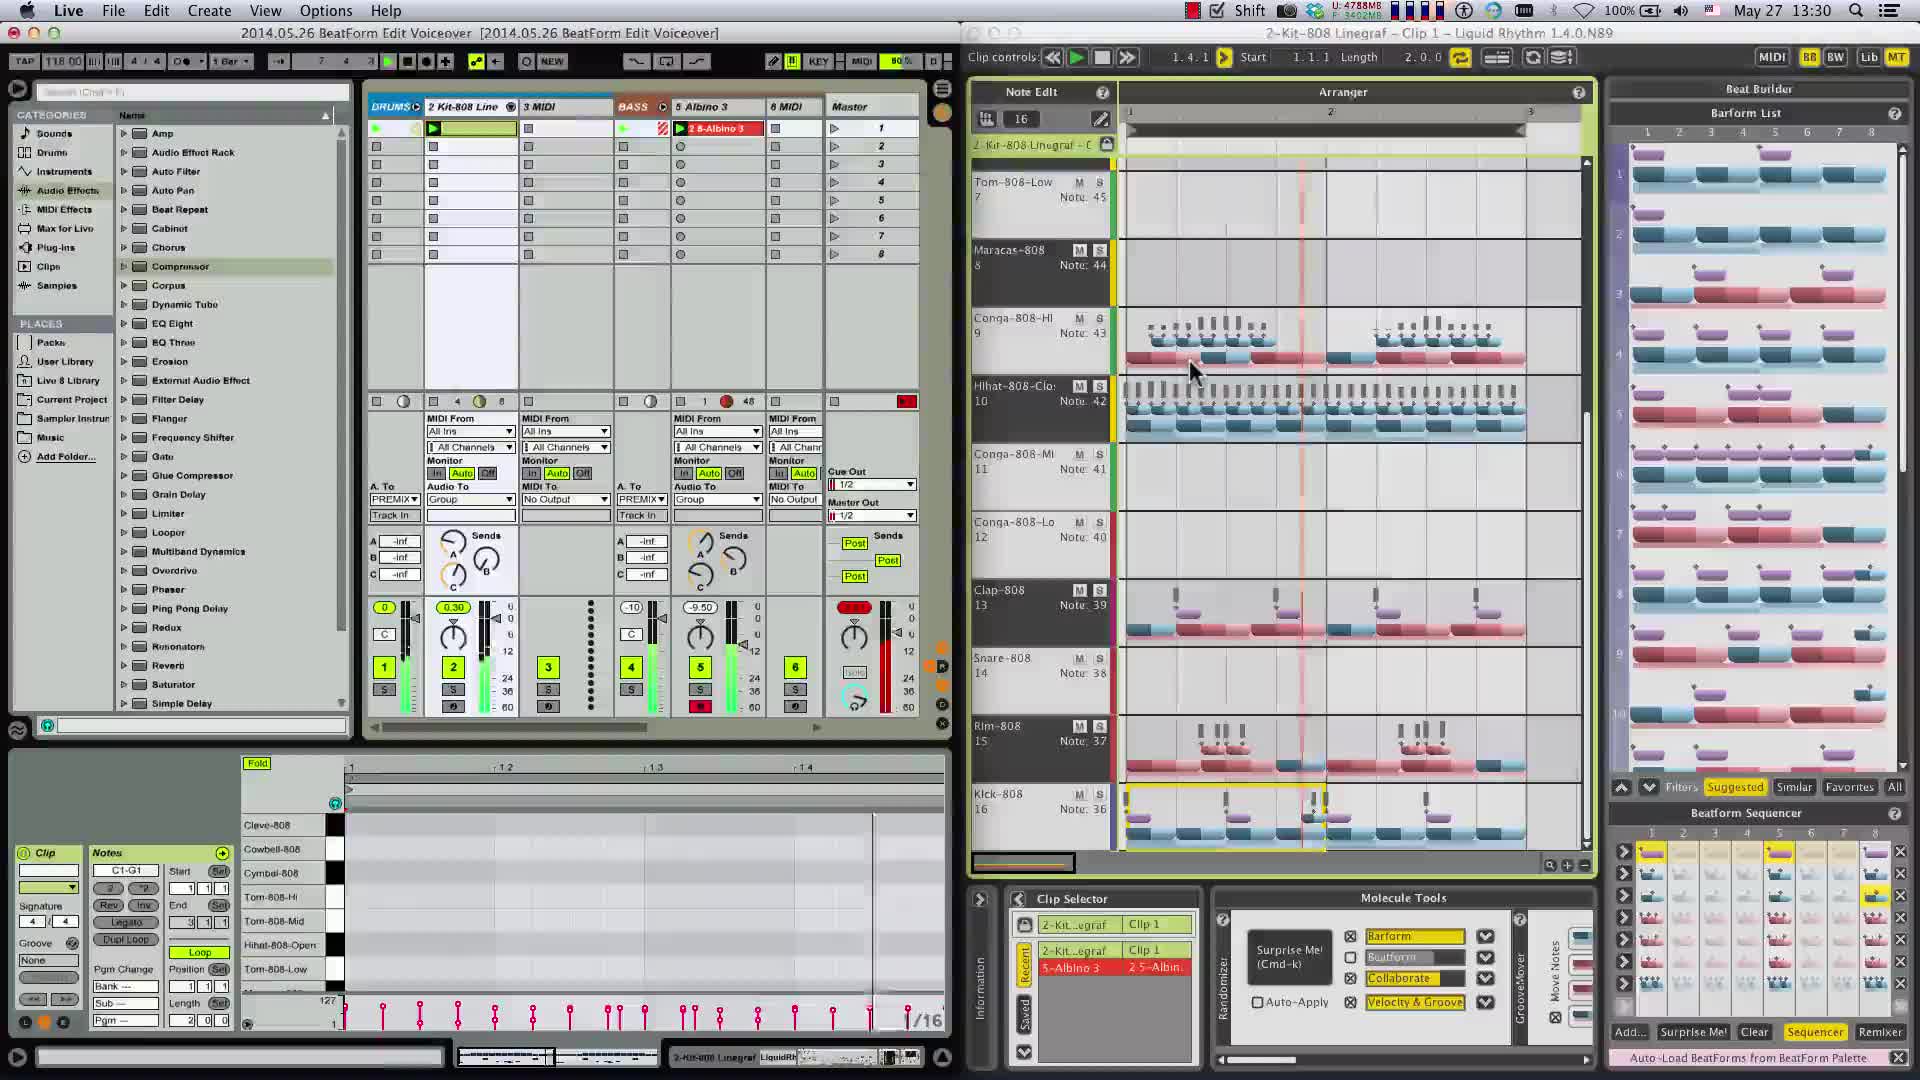
Task: Open the Audio To Group dropdown on Kit-808 track
Action: [x=470, y=499]
